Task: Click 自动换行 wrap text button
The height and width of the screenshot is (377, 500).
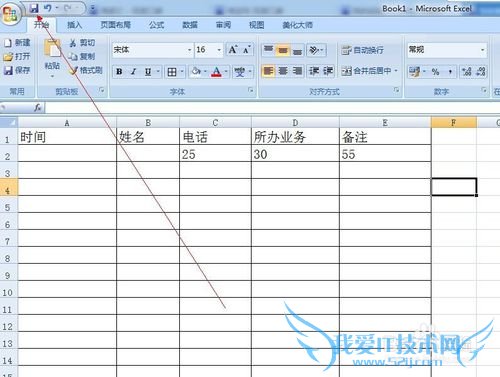Action: click(362, 50)
